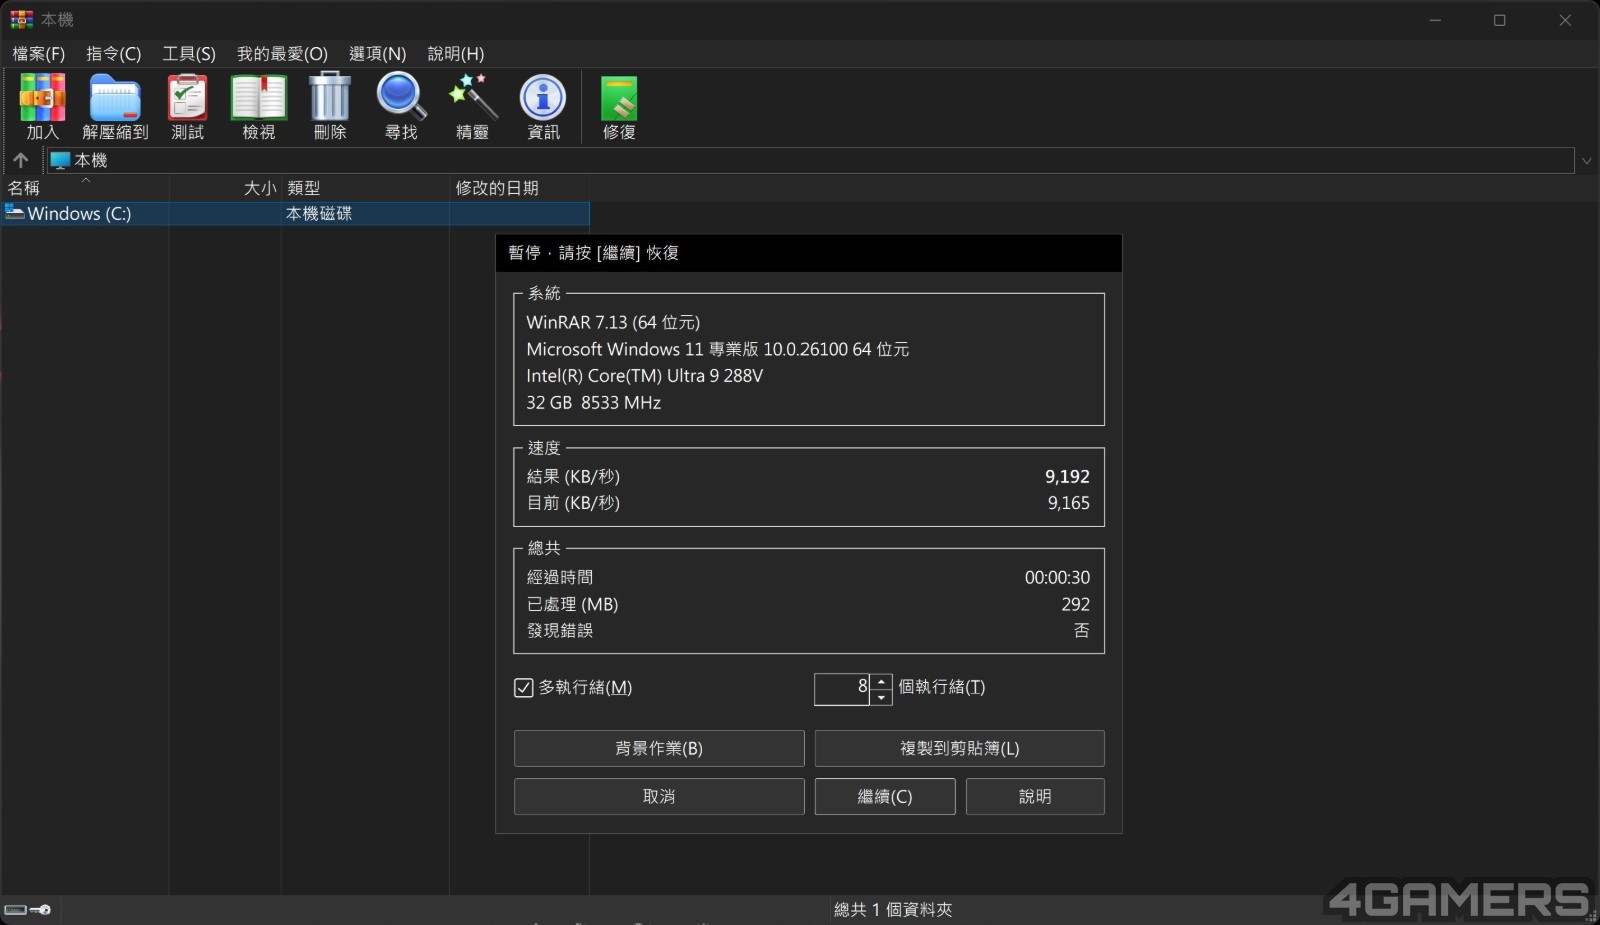
Task: Expand the address bar dropdown arrow
Action: 1586,161
